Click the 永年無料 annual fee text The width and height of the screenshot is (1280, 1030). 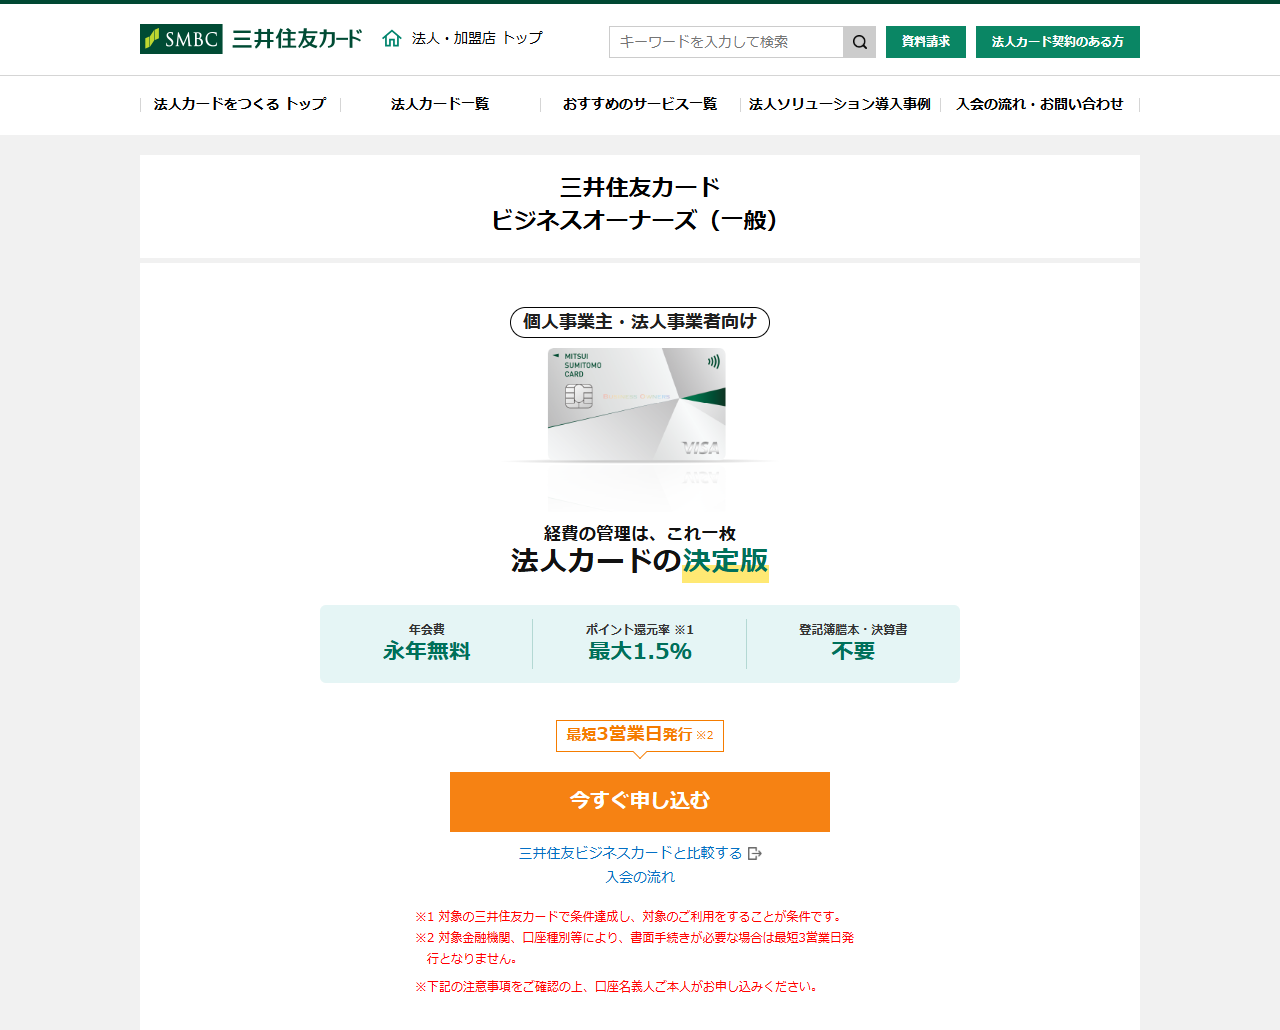(x=427, y=651)
